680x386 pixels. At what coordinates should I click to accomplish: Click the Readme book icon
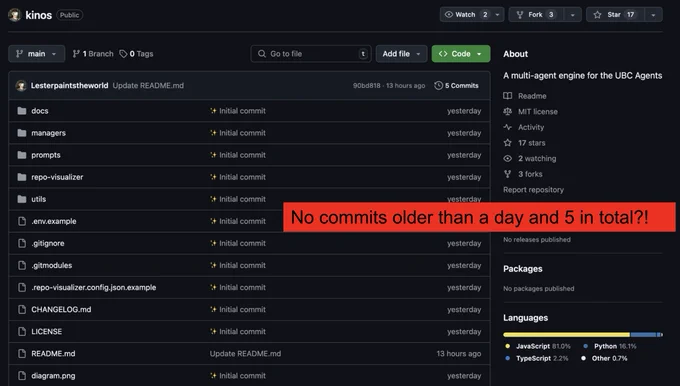pos(507,96)
